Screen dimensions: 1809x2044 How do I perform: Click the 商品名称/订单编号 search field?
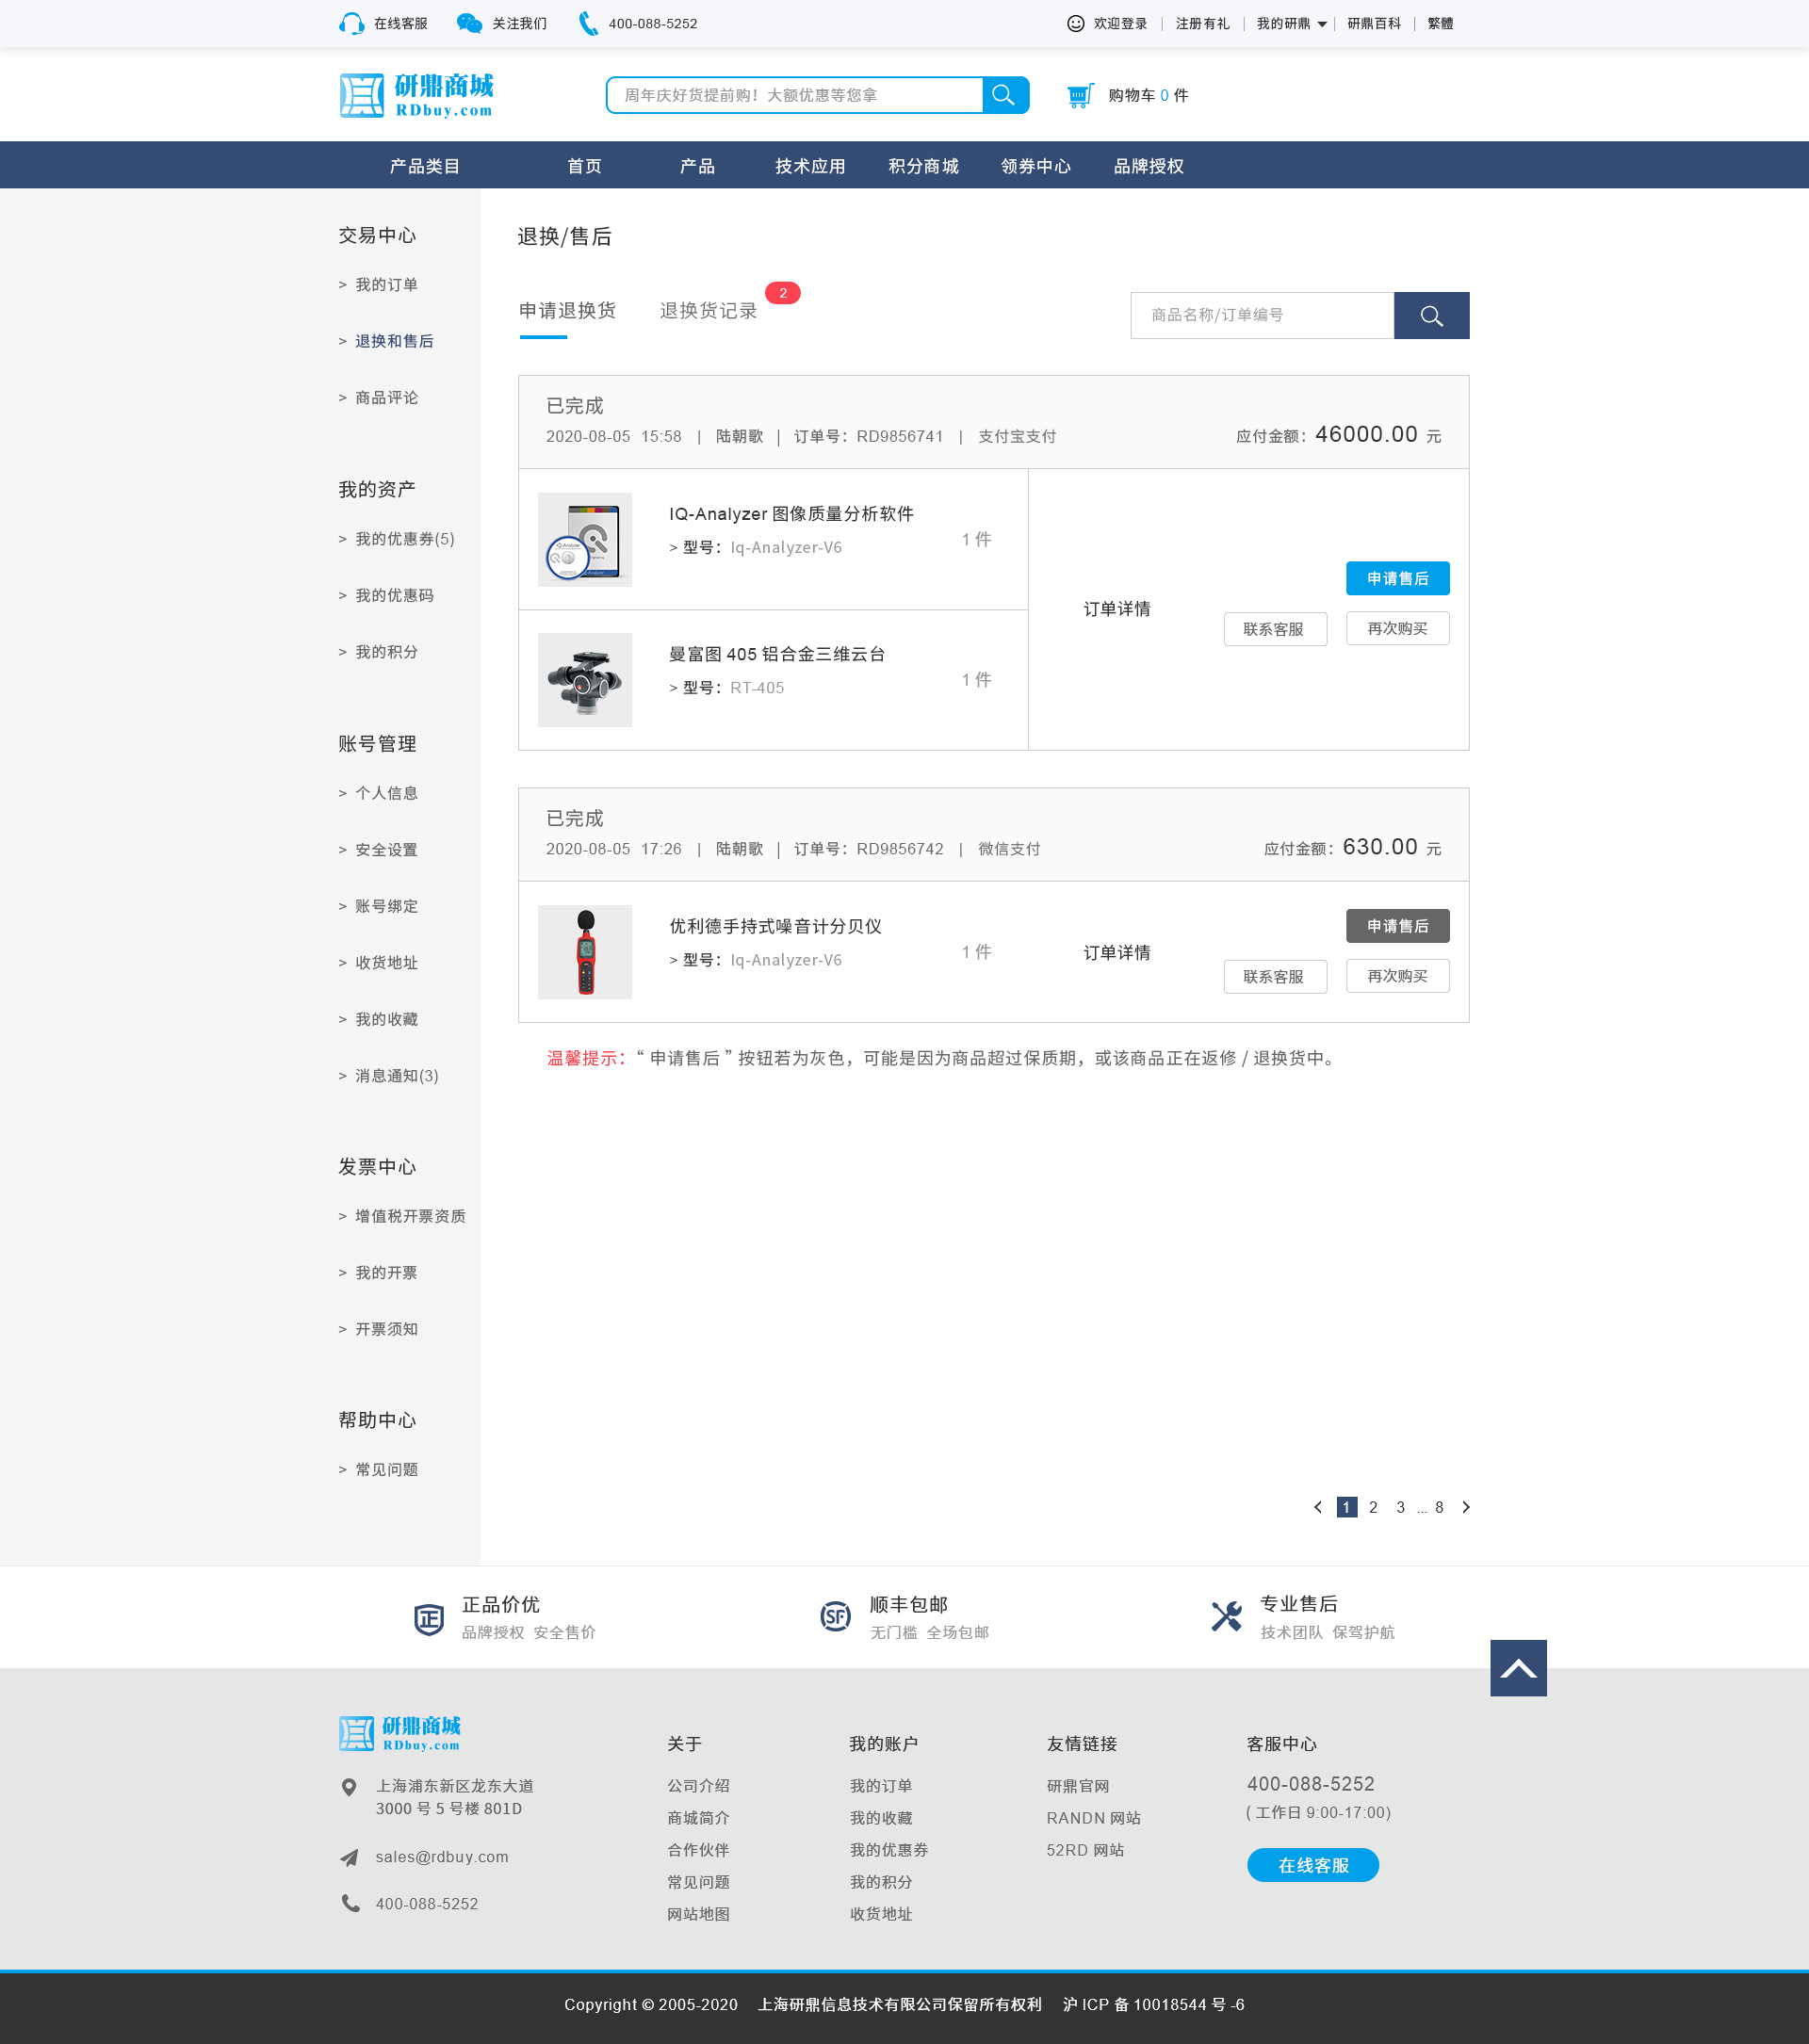1262,316
